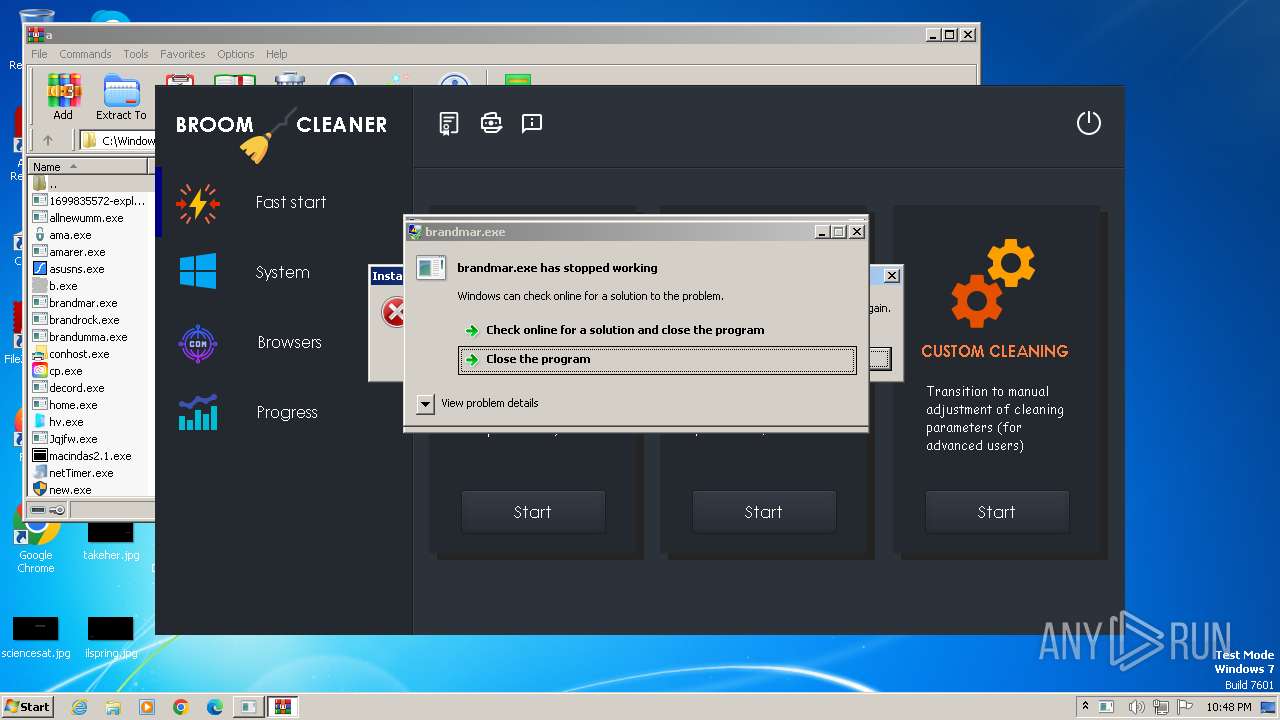
Task: Select sciencesat.jpg desktop file
Action: tap(36, 637)
